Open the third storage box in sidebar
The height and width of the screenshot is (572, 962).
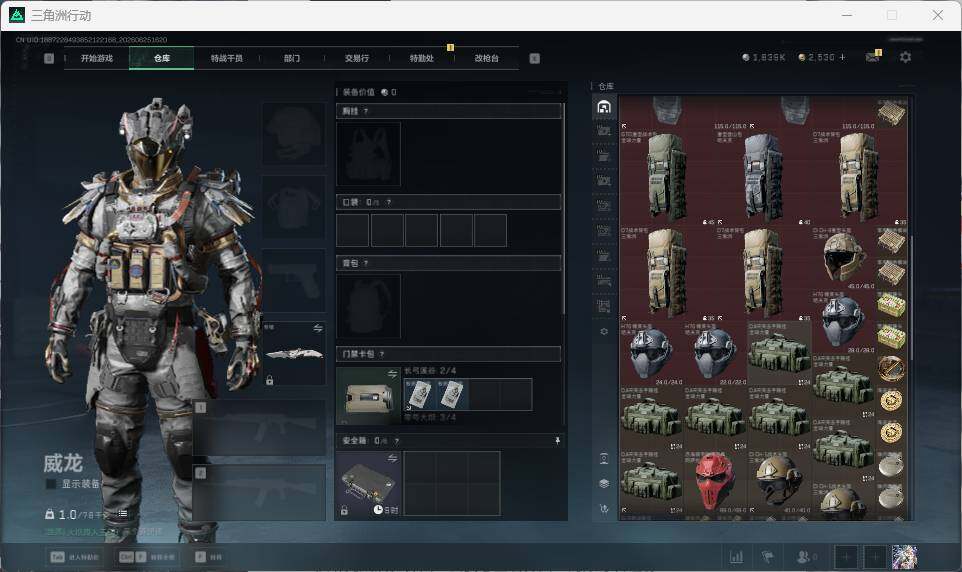pos(604,155)
